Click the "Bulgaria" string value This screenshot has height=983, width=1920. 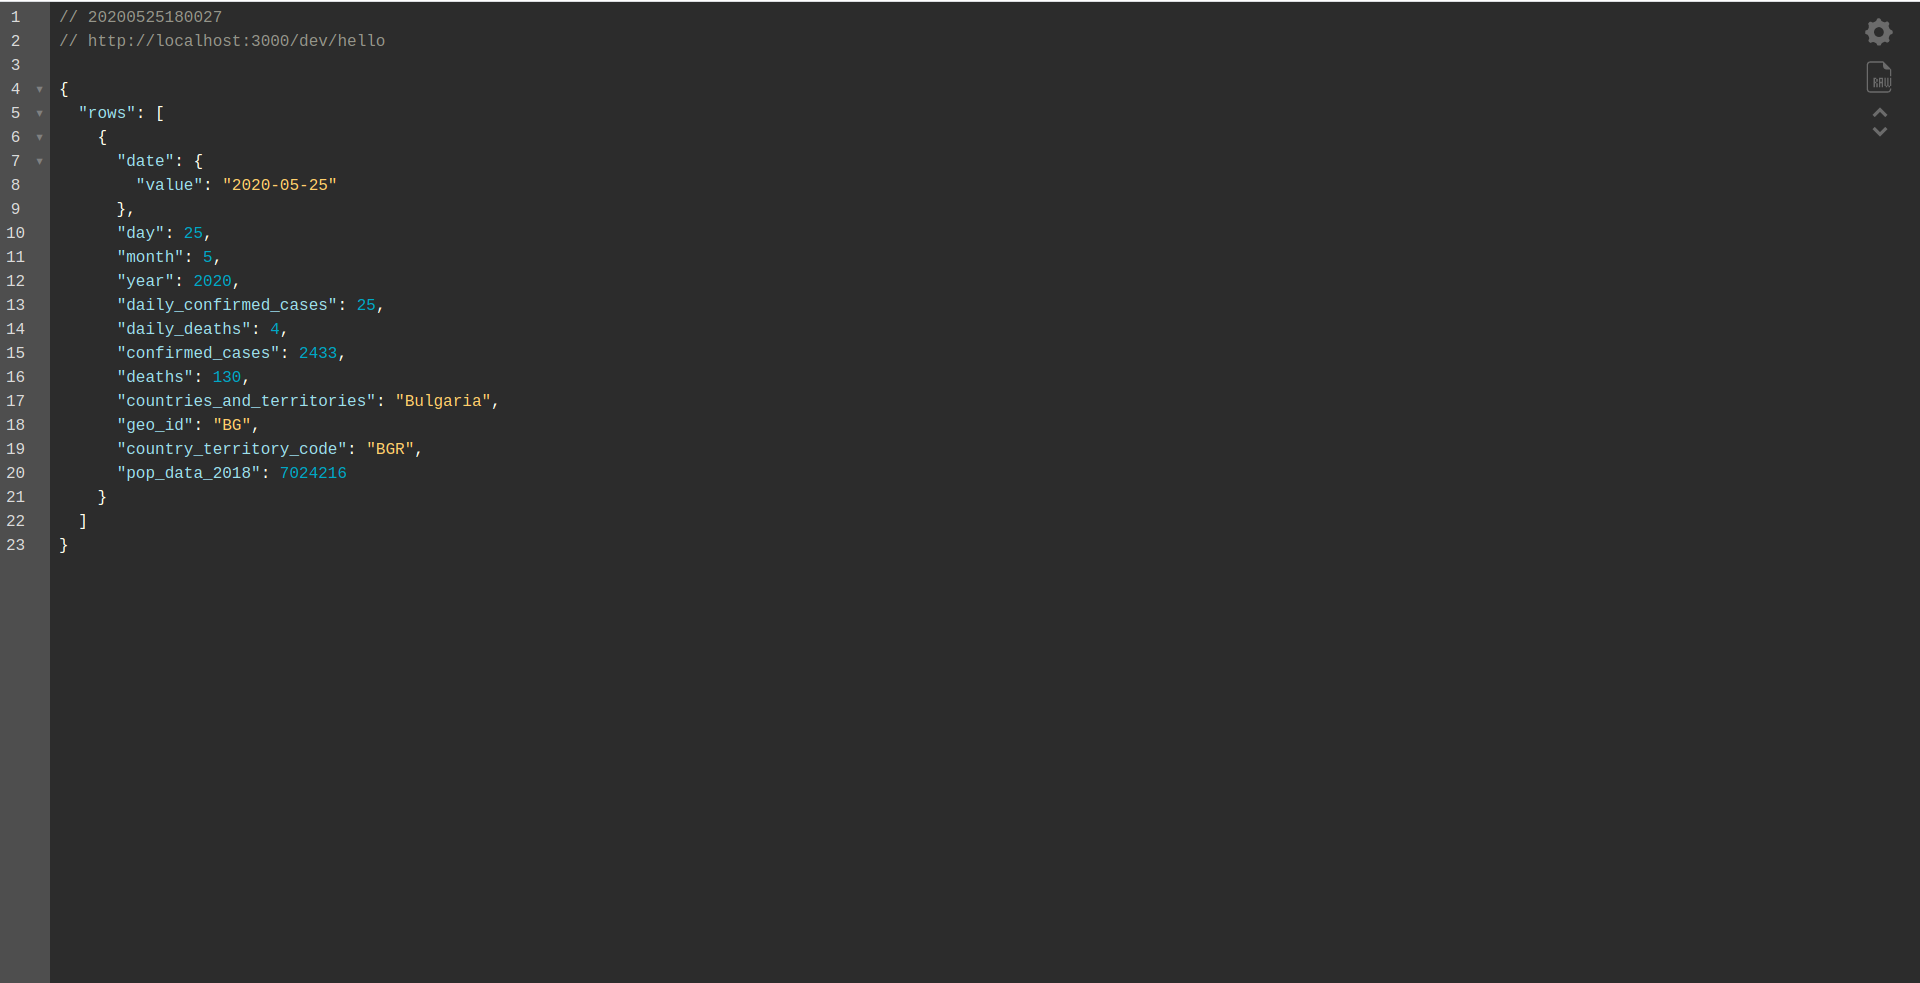point(443,401)
